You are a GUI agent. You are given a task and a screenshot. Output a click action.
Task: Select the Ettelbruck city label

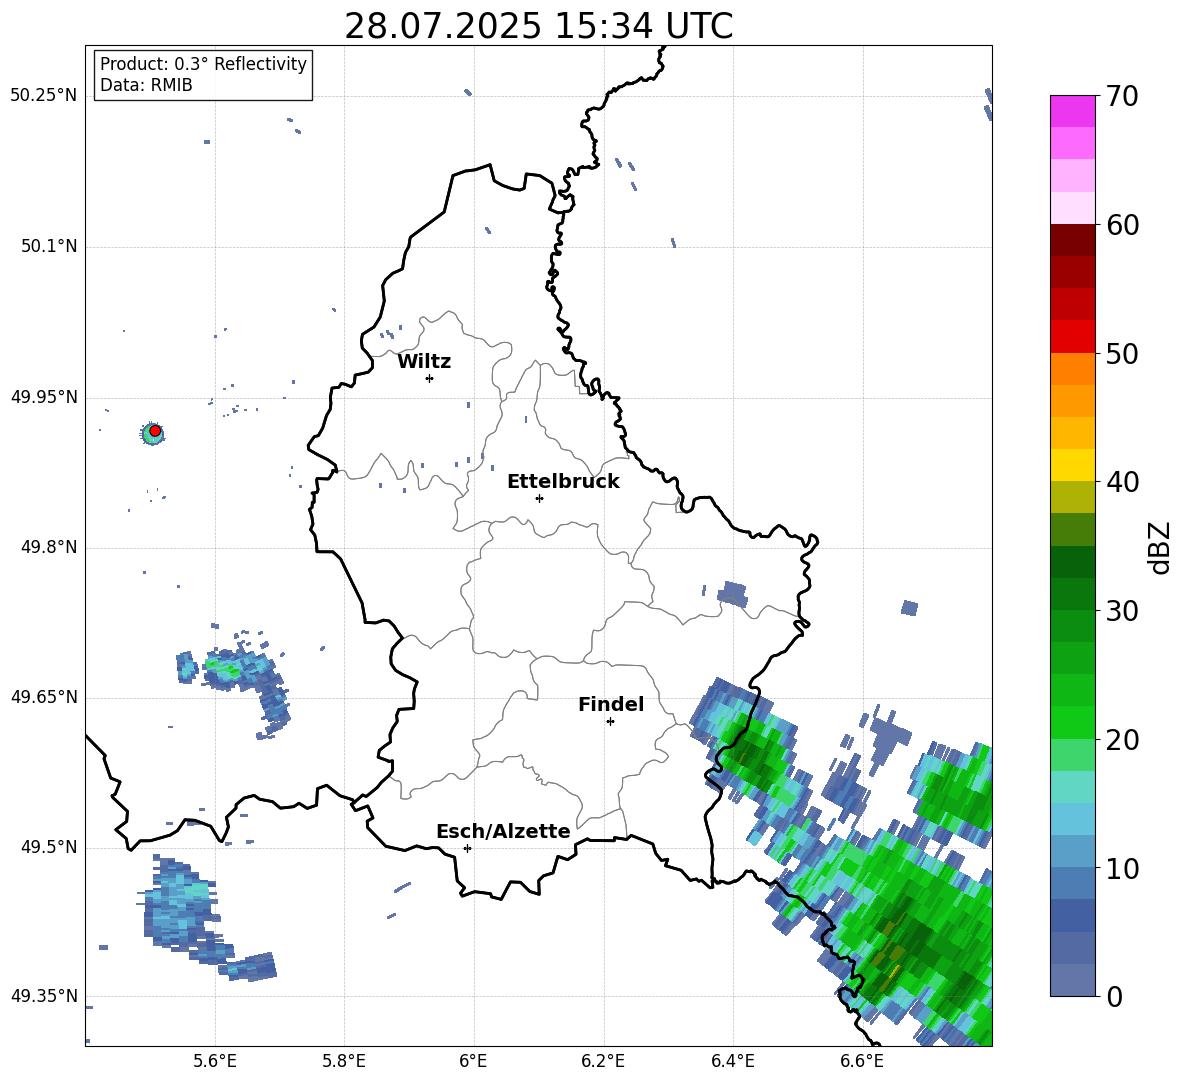click(x=563, y=482)
